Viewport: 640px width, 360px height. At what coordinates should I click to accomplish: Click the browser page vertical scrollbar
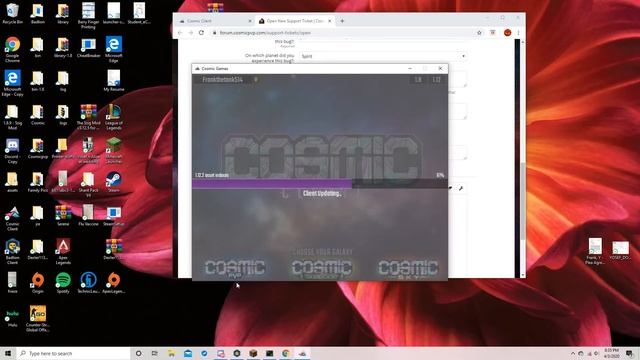[523, 200]
